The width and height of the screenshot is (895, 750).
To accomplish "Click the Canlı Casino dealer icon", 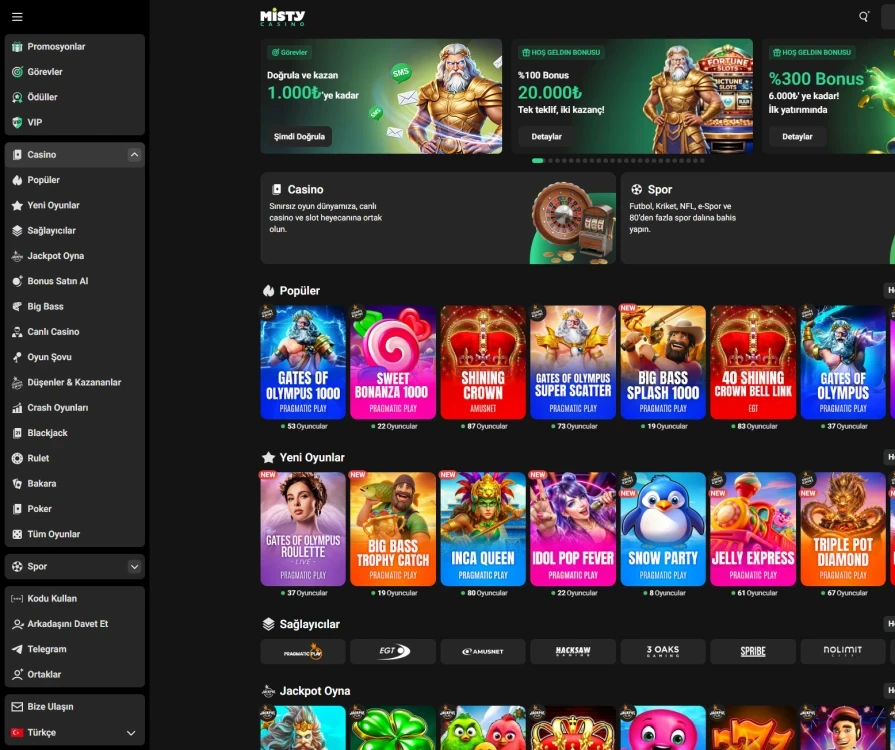I will coord(17,332).
